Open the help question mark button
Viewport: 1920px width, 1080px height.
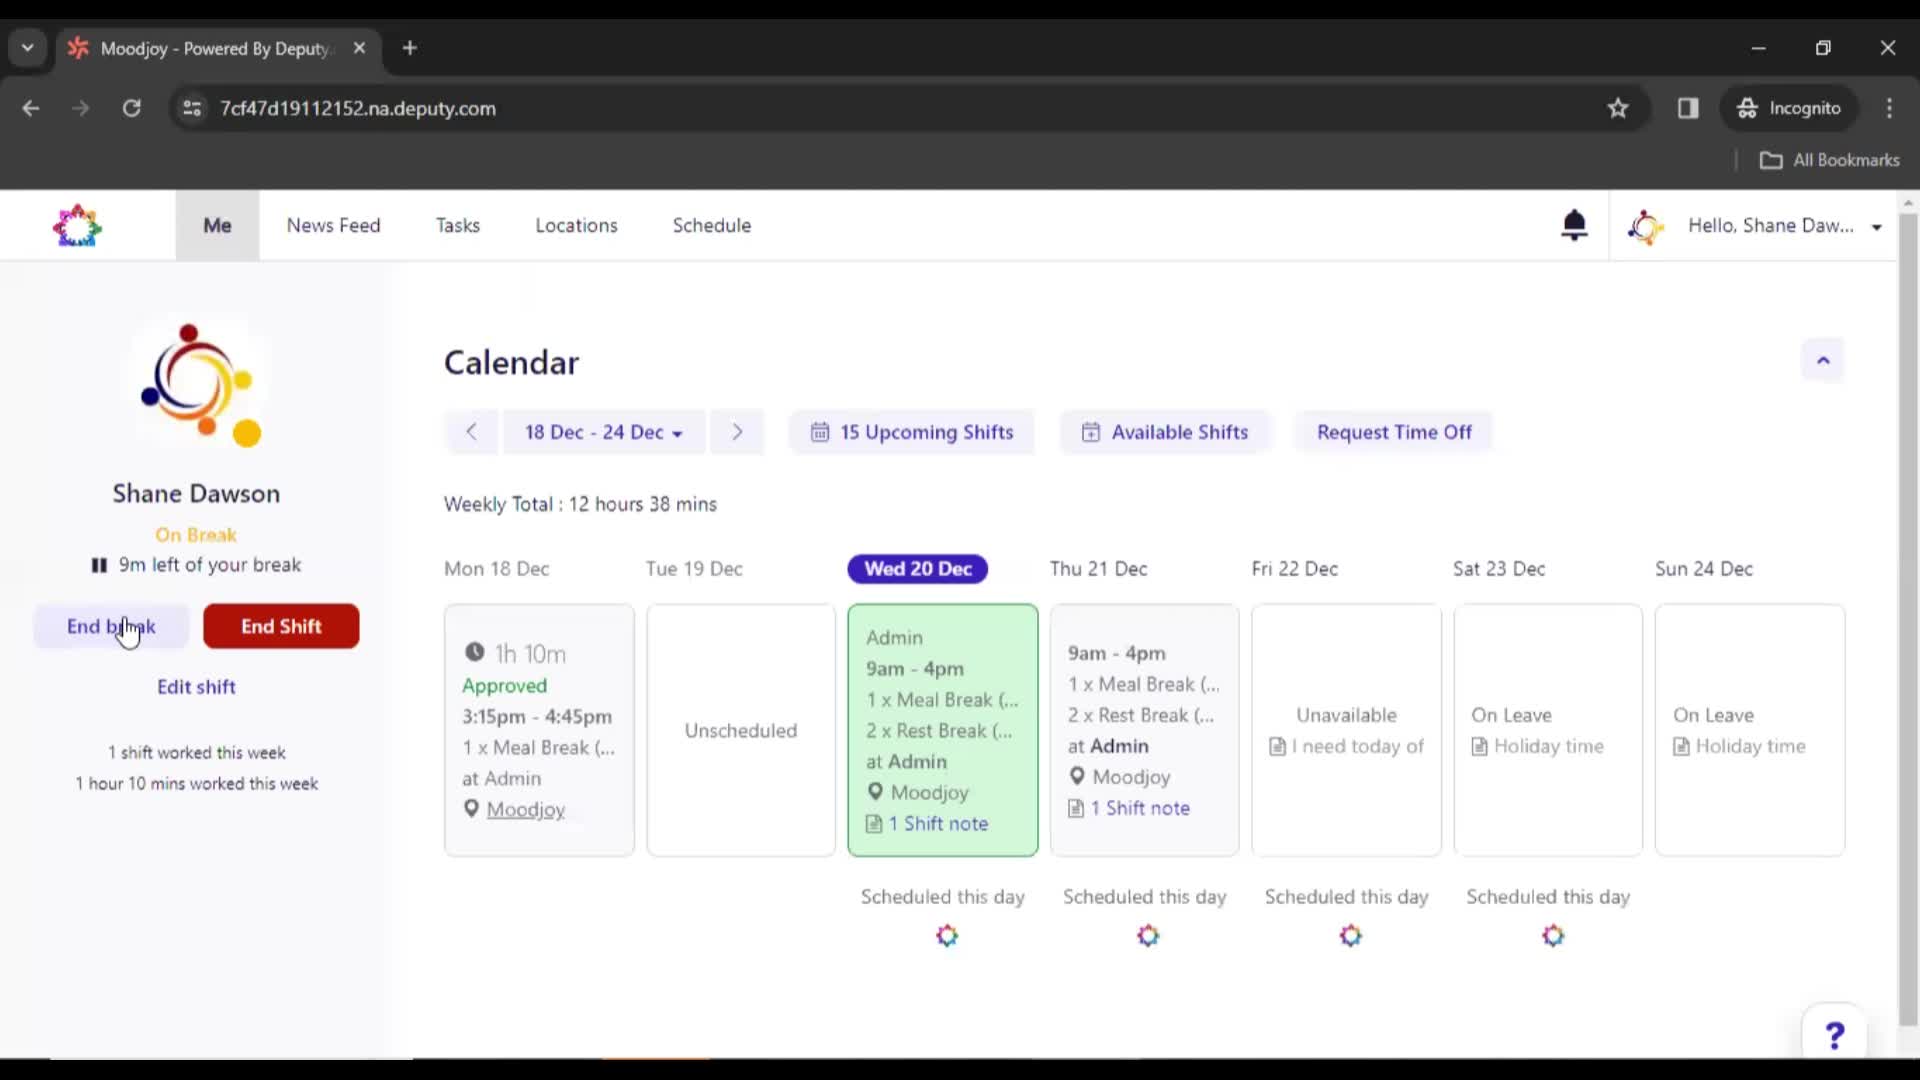tap(1834, 1035)
